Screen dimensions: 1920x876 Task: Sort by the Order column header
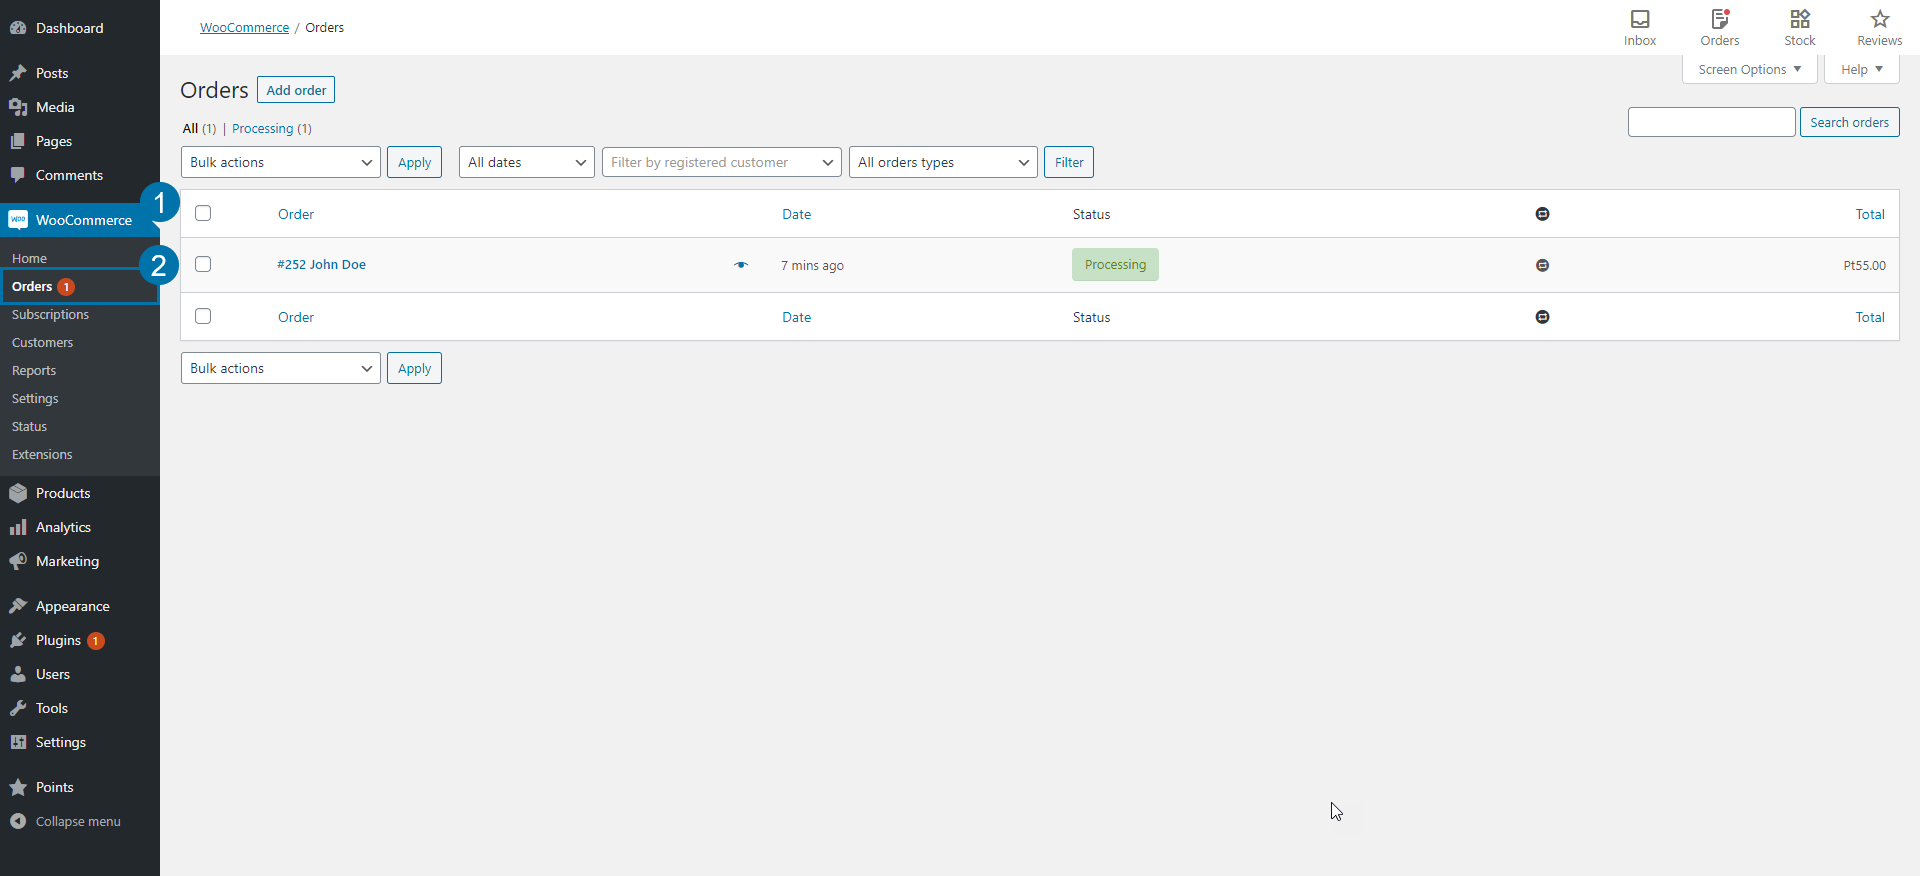(x=296, y=214)
